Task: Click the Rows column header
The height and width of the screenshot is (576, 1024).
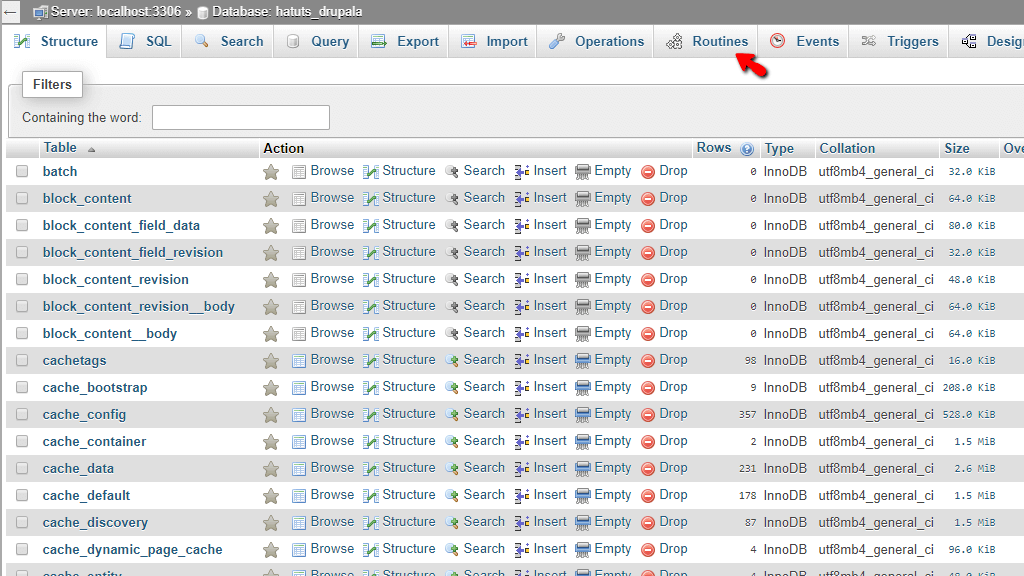Action: tap(714, 148)
